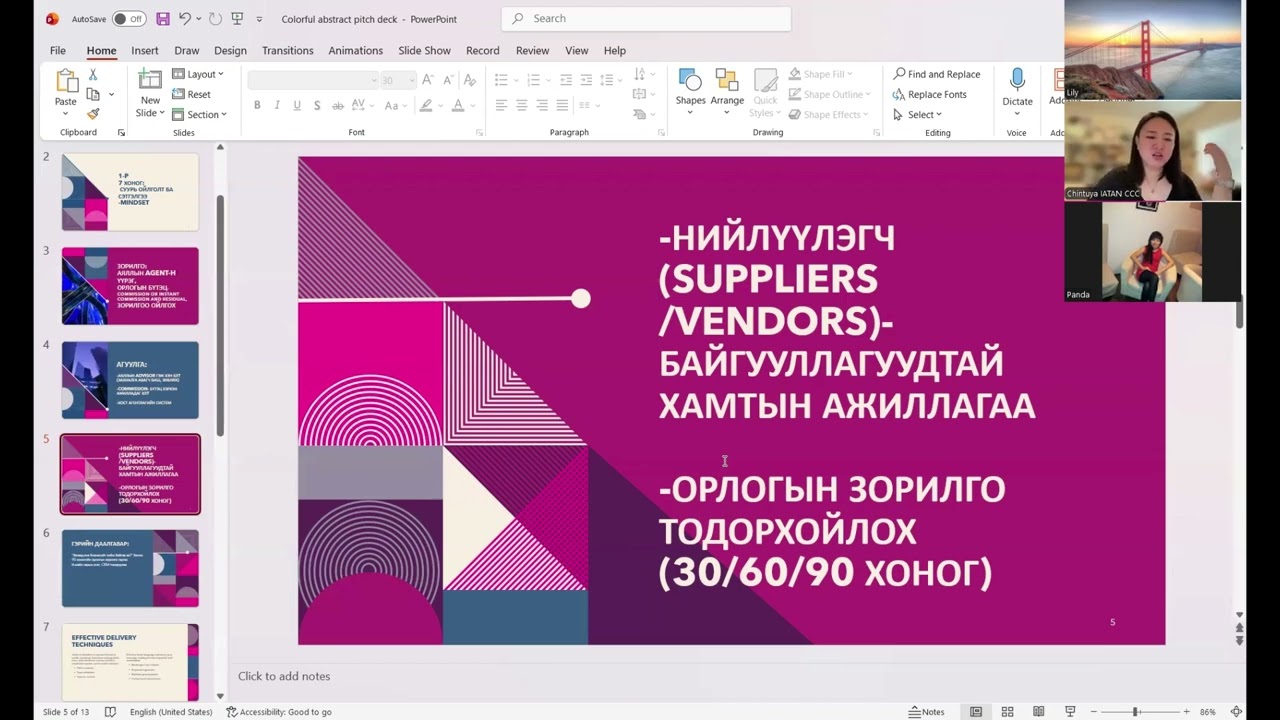1280x720 pixels.
Task: Start Slide Show icon in status bar
Action: tap(1070, 712)
